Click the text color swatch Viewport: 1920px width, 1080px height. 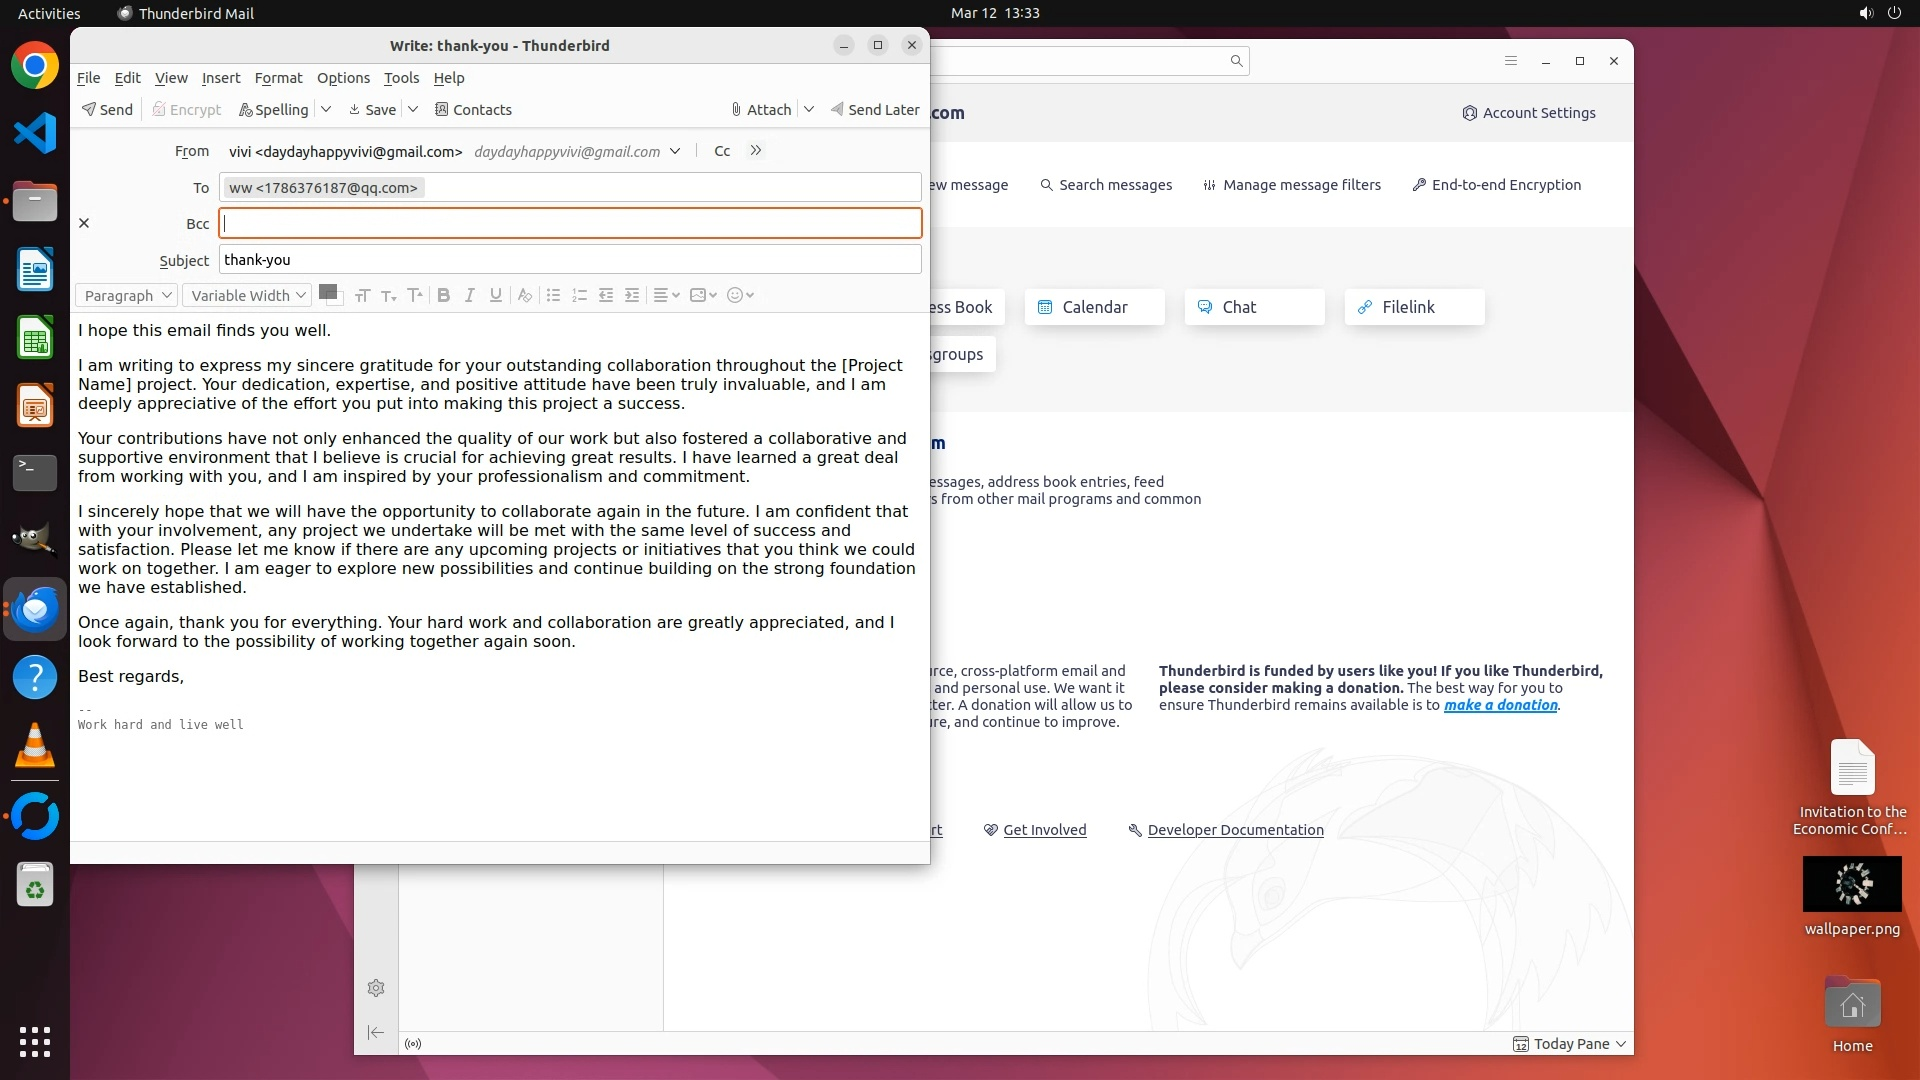click(326, 292)
